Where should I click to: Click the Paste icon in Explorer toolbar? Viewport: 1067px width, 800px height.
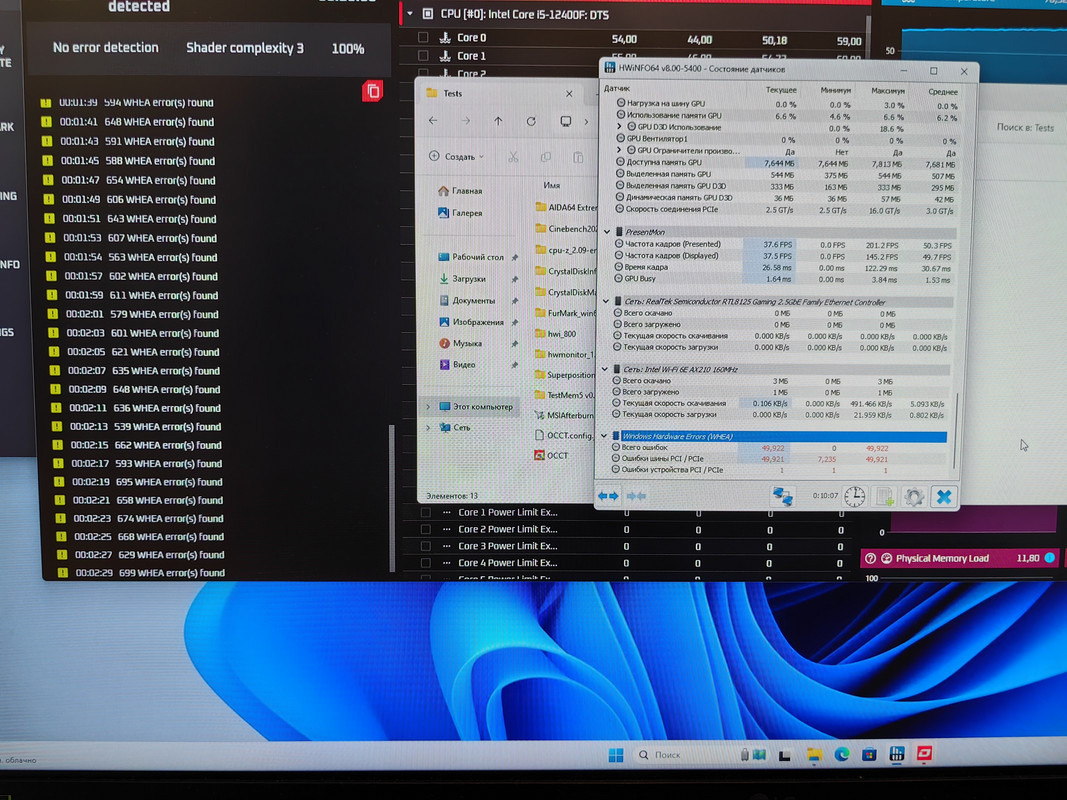click(x=578, y=158)
